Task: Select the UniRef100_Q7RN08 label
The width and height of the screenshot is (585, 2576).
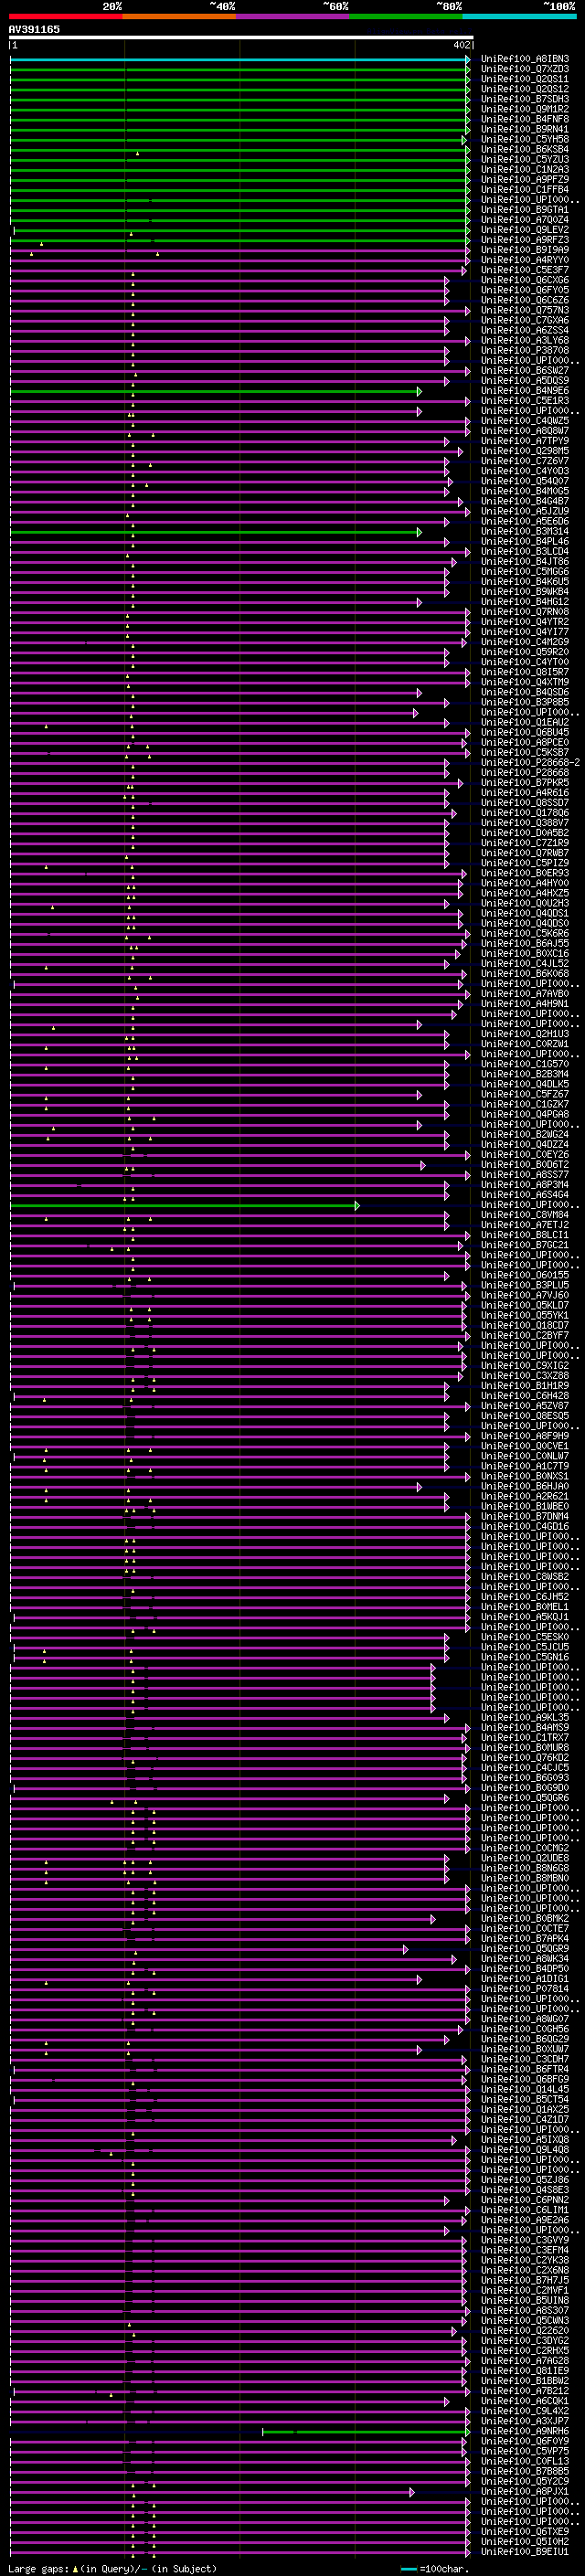Action: pos(525,612)
